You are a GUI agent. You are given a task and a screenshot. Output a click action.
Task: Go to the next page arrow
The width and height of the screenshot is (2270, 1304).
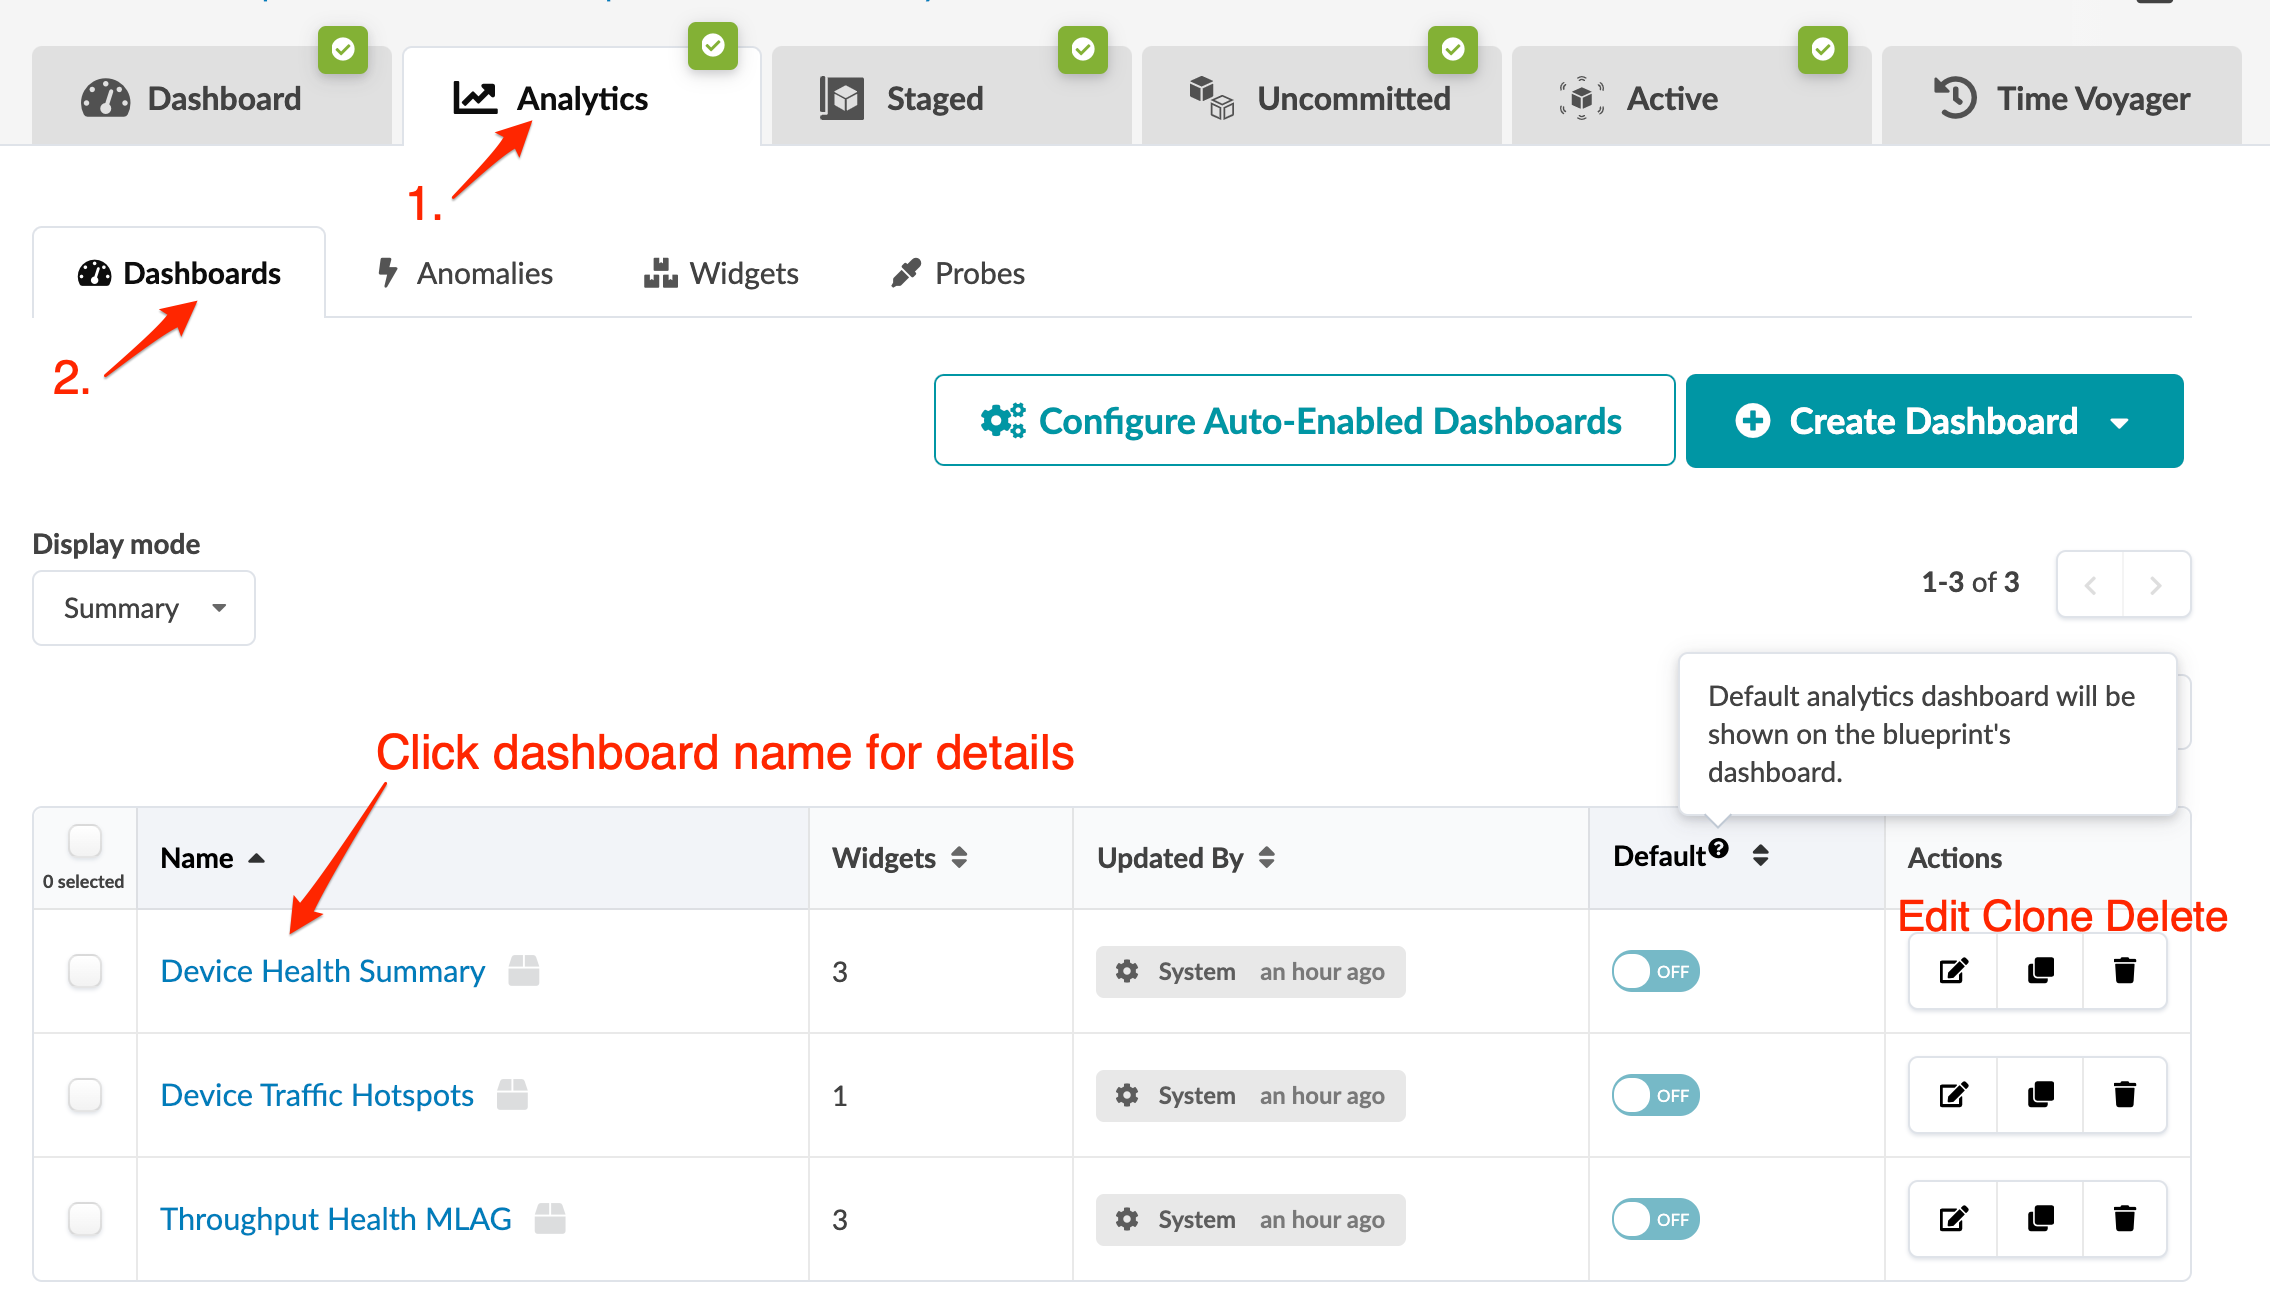click(2156, 585)
